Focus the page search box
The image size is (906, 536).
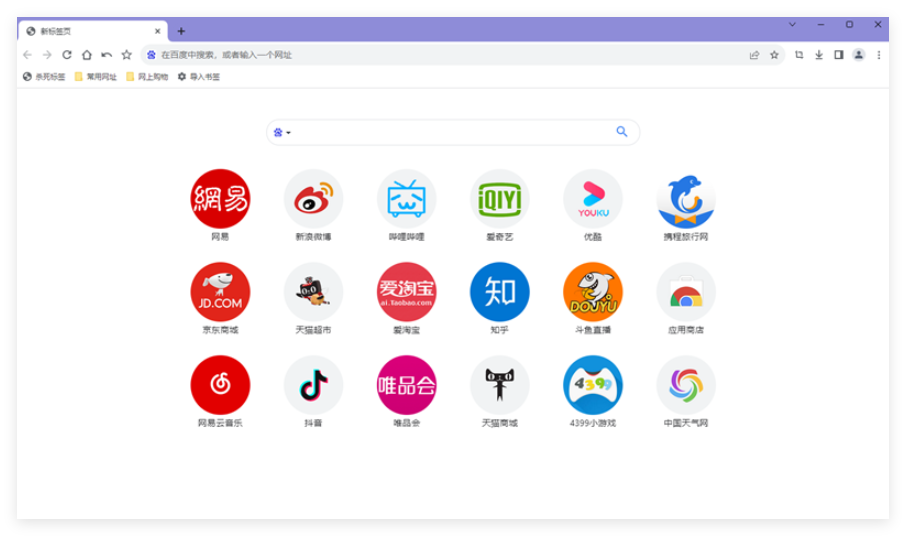452,132
